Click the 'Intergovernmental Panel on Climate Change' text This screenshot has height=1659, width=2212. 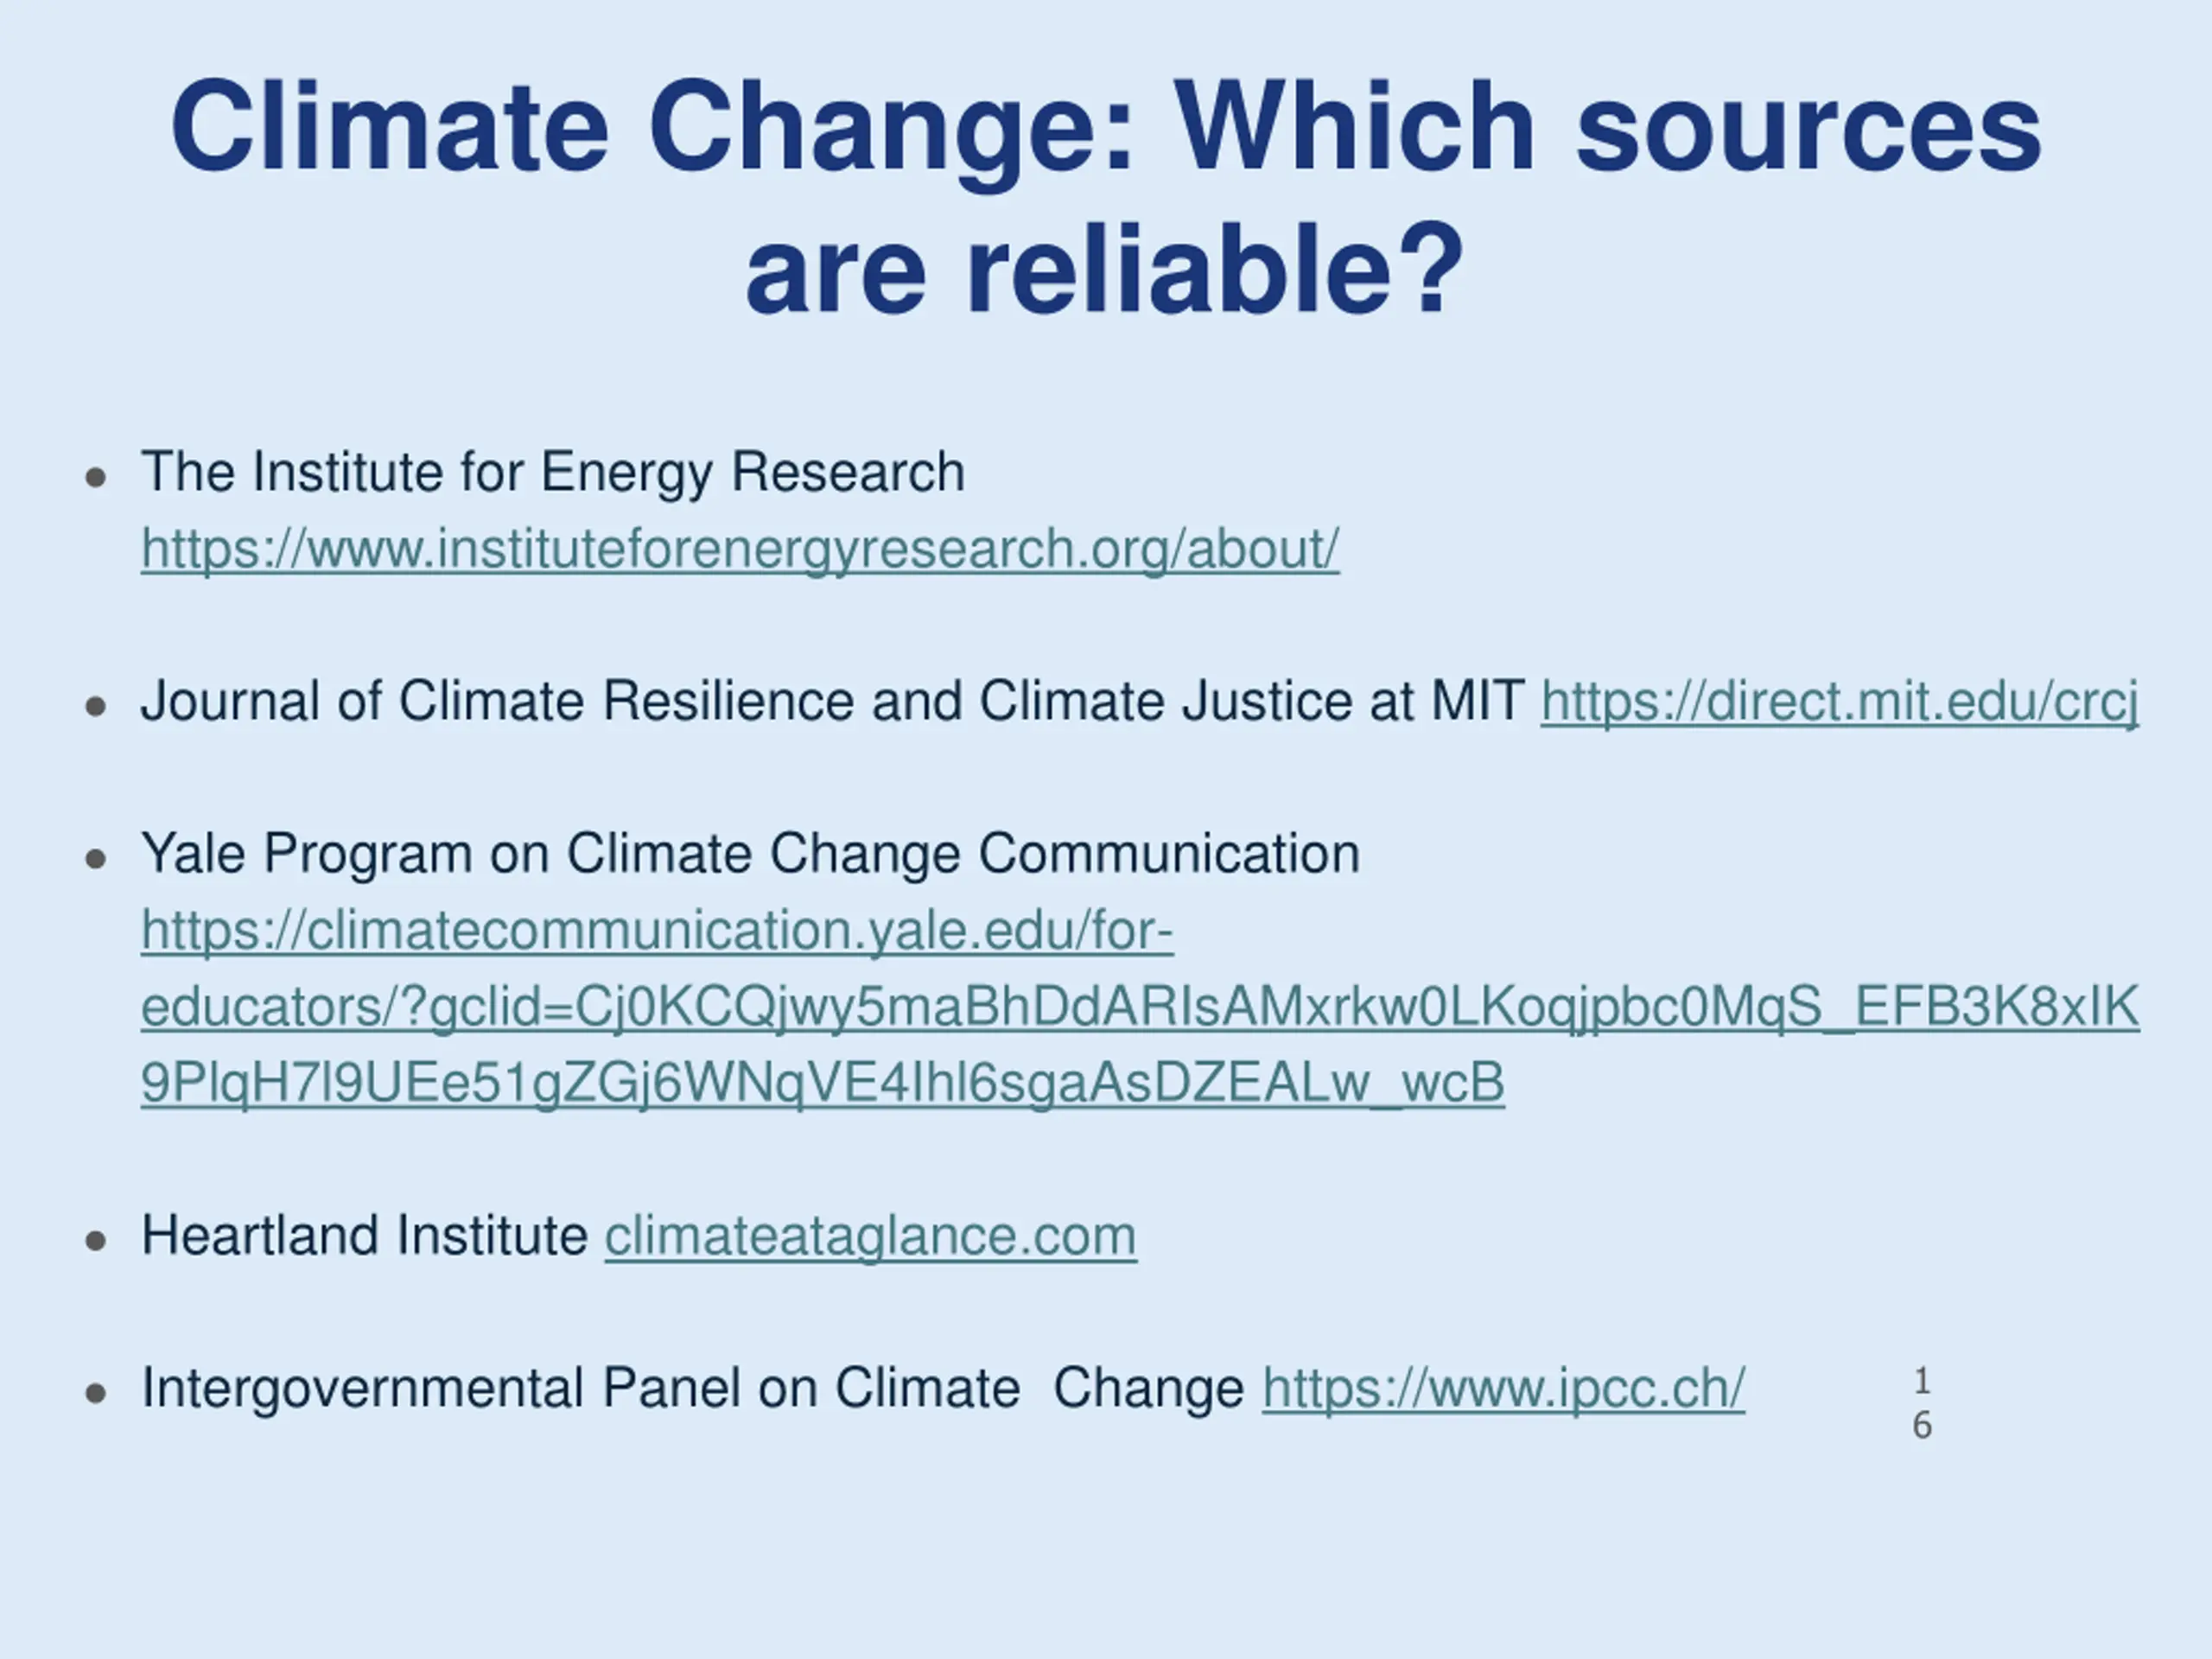[692, 1388]
